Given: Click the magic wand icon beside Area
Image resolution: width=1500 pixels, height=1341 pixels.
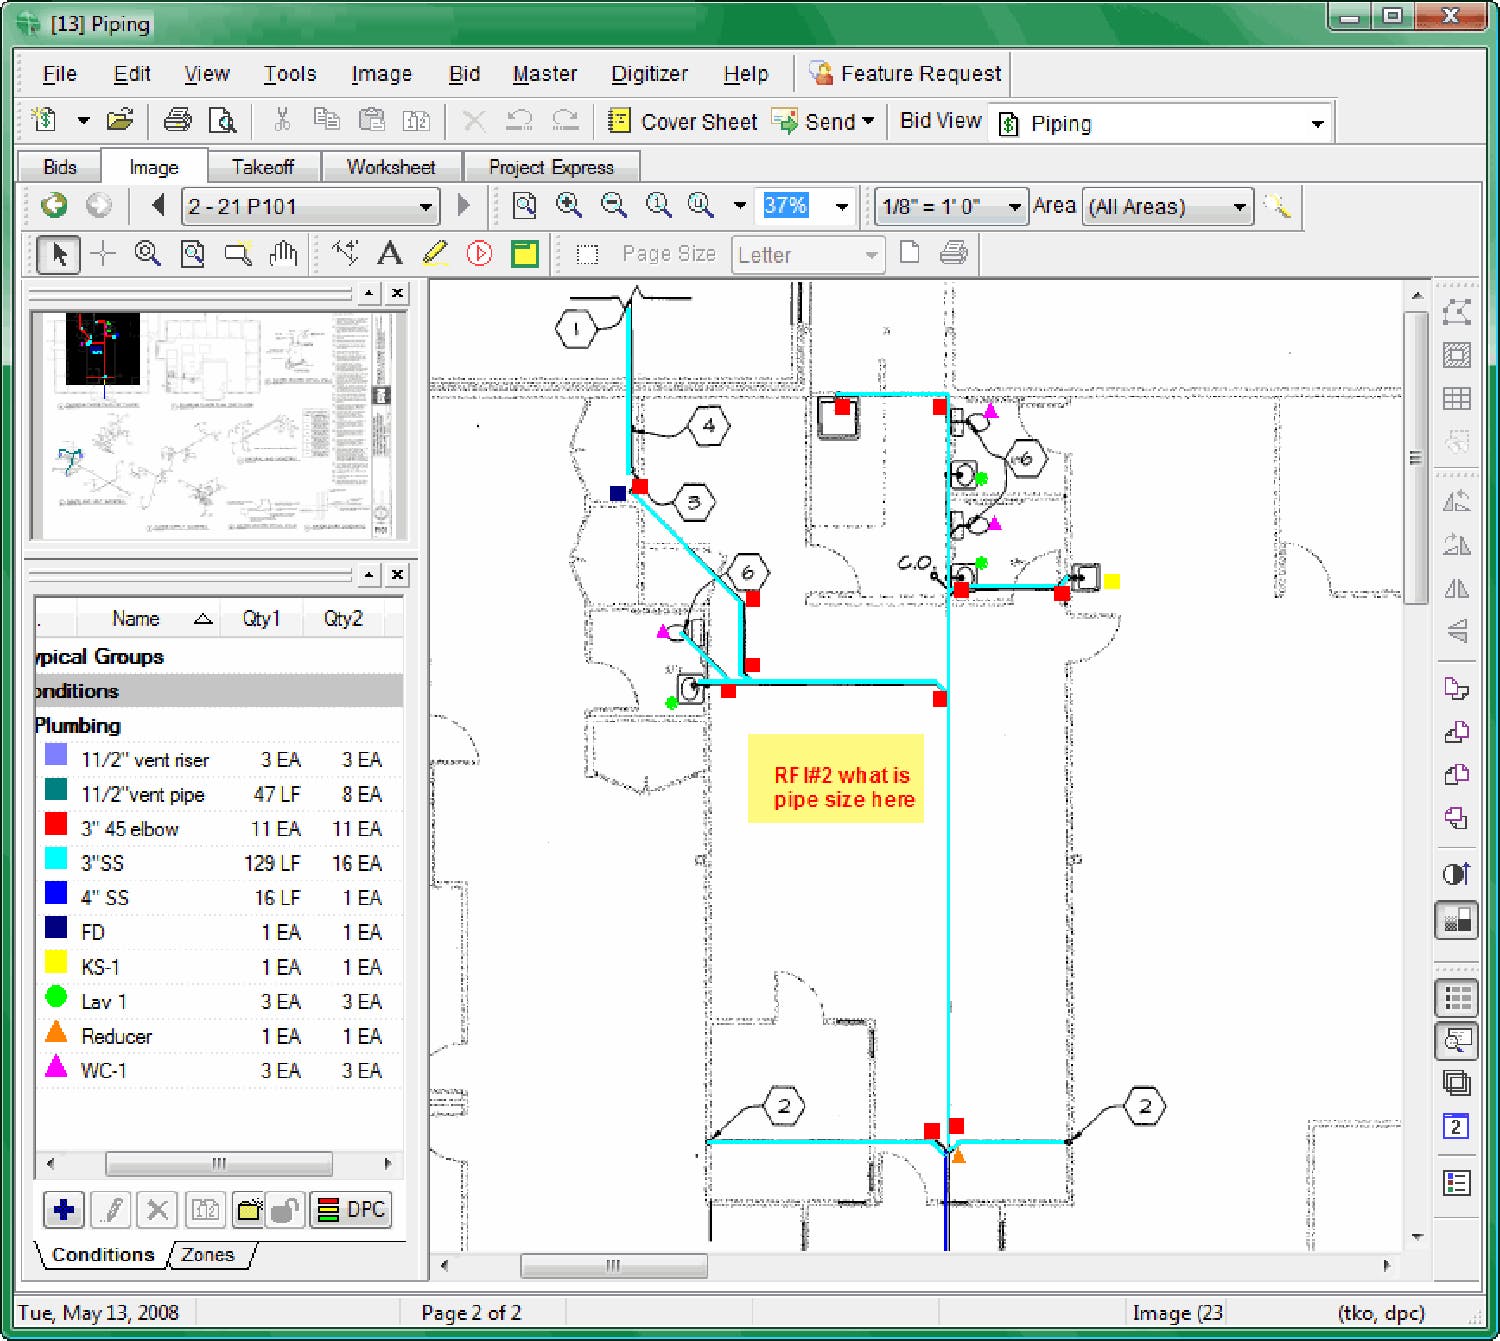Looking at the screenshot, I should (x=1277, y=206).
